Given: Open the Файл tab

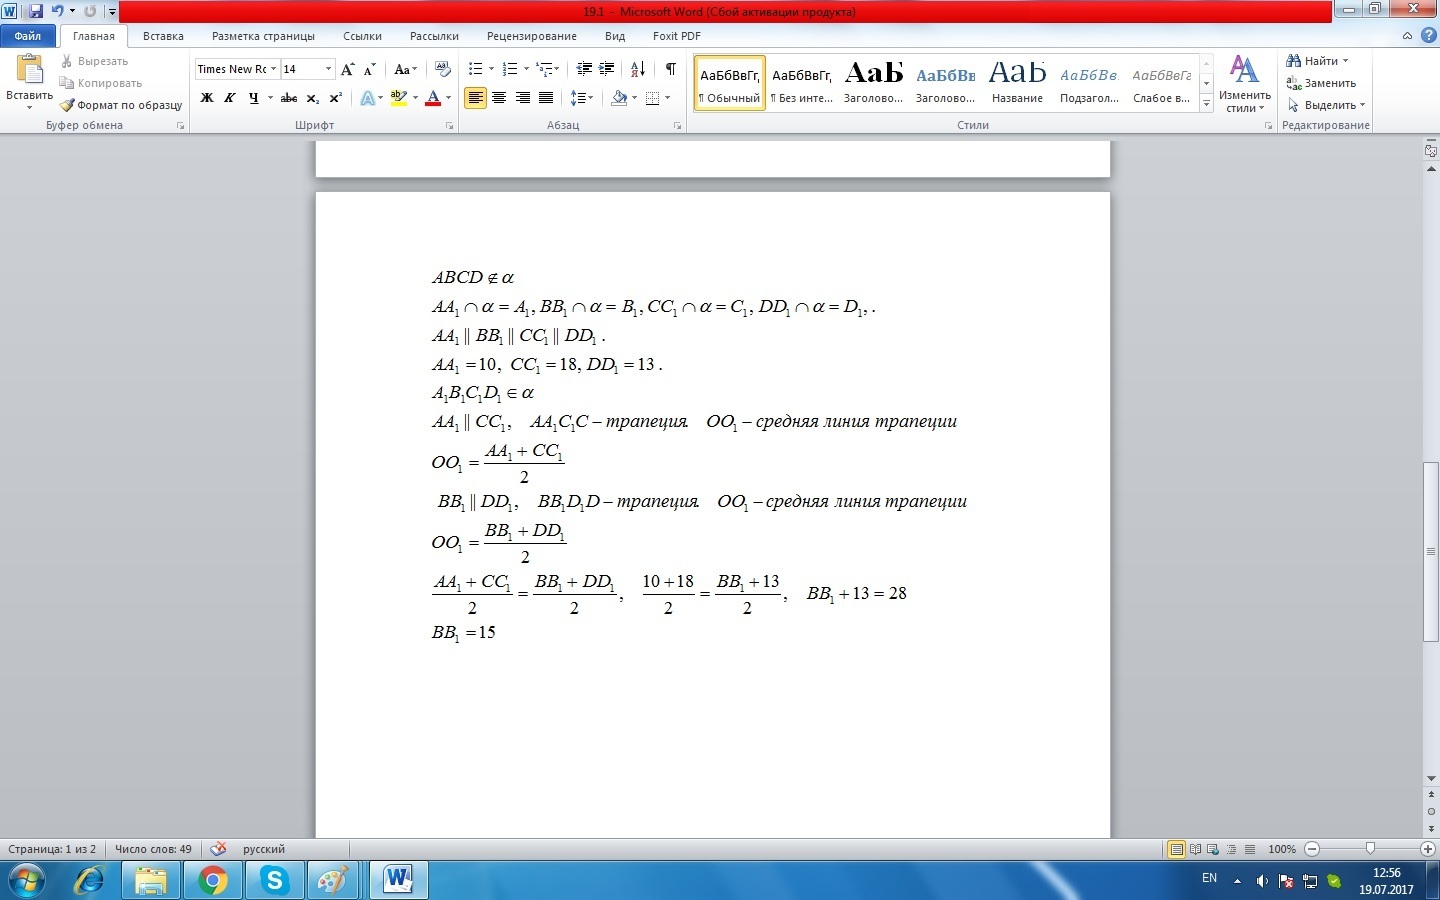Looking at the screenshot, I should 28,36.
